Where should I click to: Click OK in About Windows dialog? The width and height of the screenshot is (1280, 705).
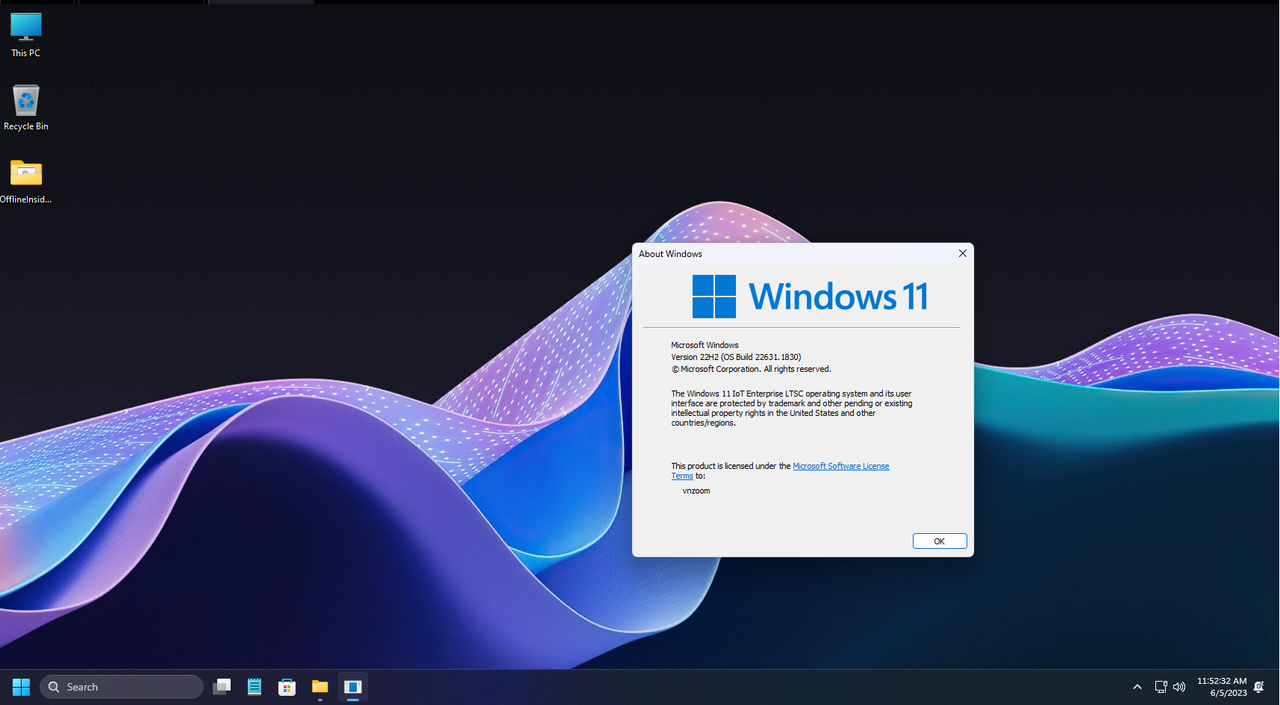[939, 541]
